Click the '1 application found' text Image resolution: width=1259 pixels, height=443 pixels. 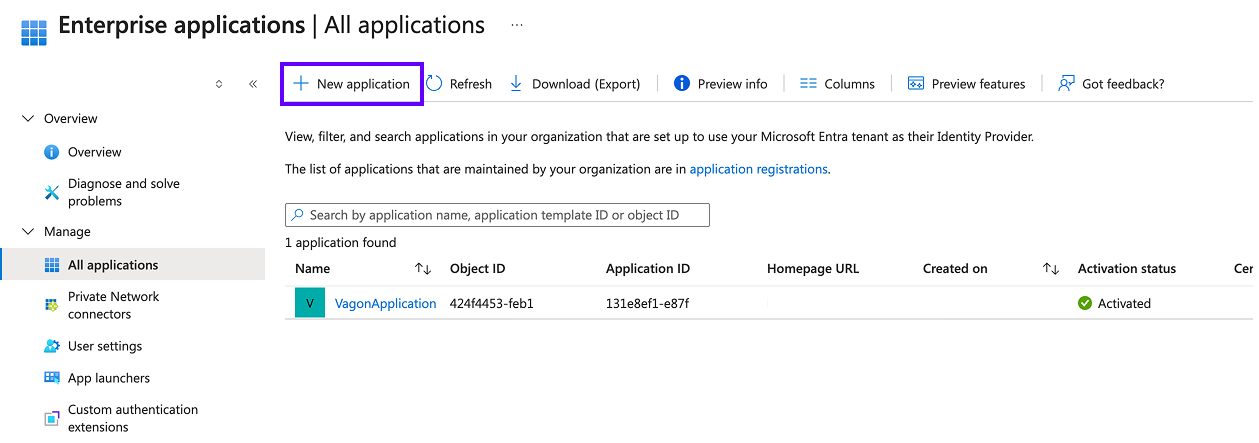tap(341, 243)
